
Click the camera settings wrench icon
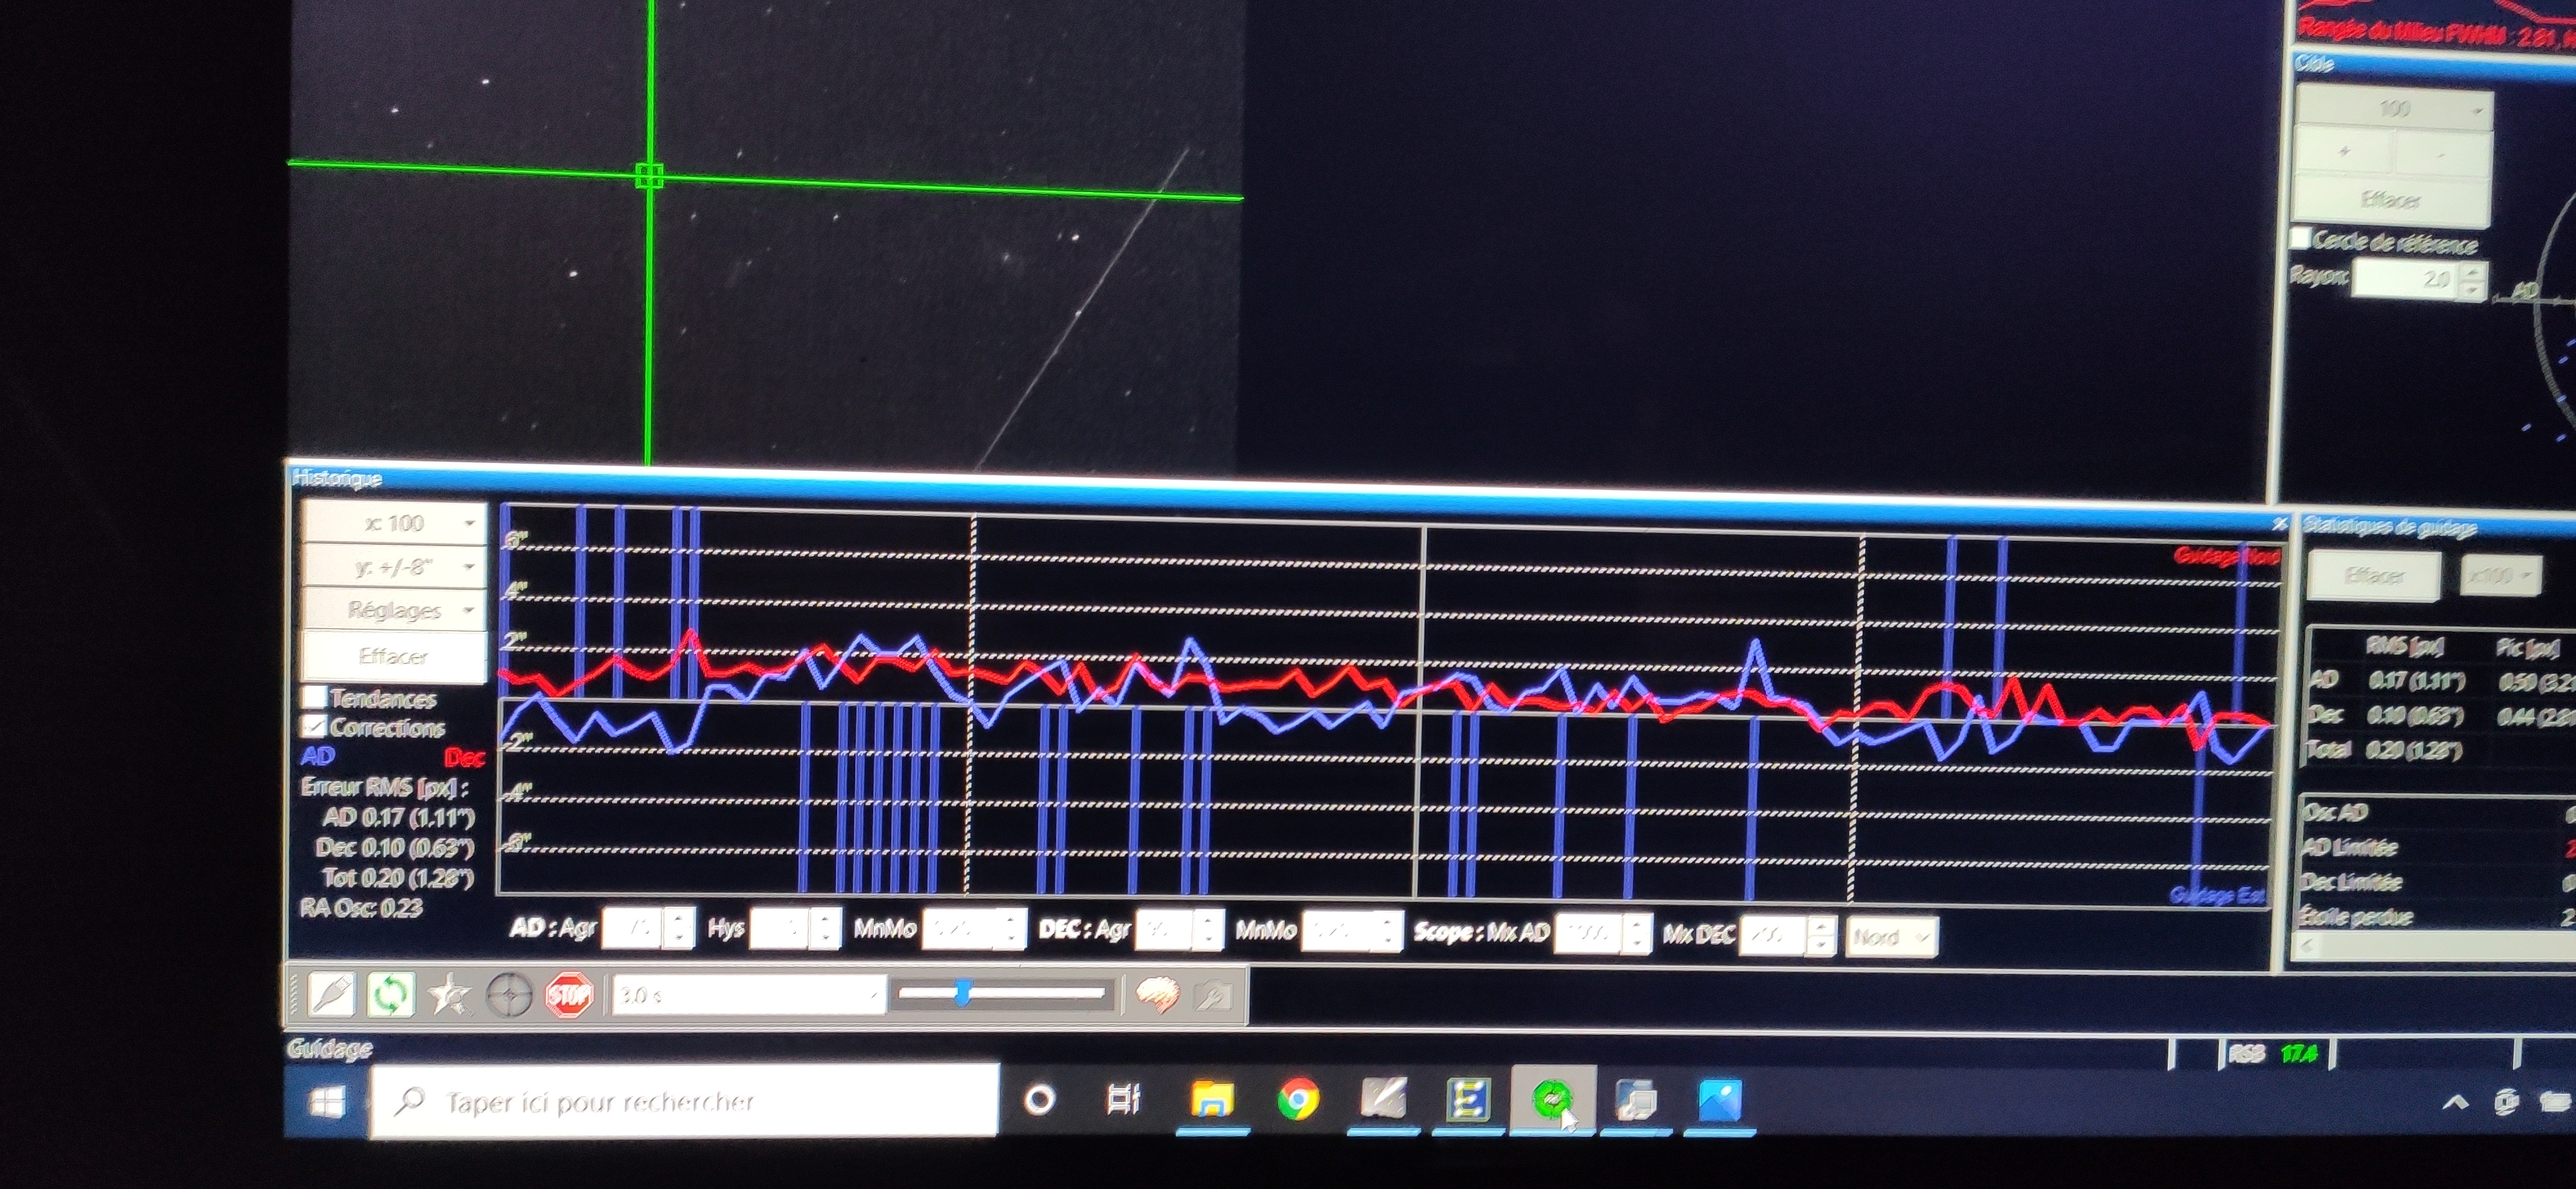click(1213, 996)
